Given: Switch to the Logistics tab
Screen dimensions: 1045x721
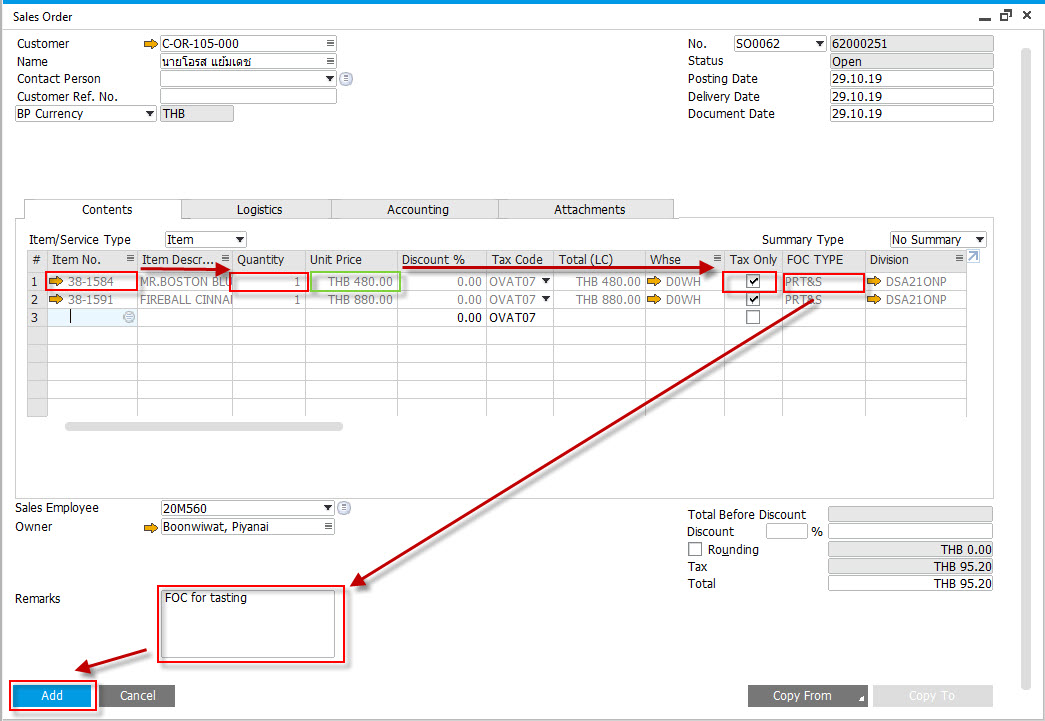Looking at the screenshot, I should 259,209.
